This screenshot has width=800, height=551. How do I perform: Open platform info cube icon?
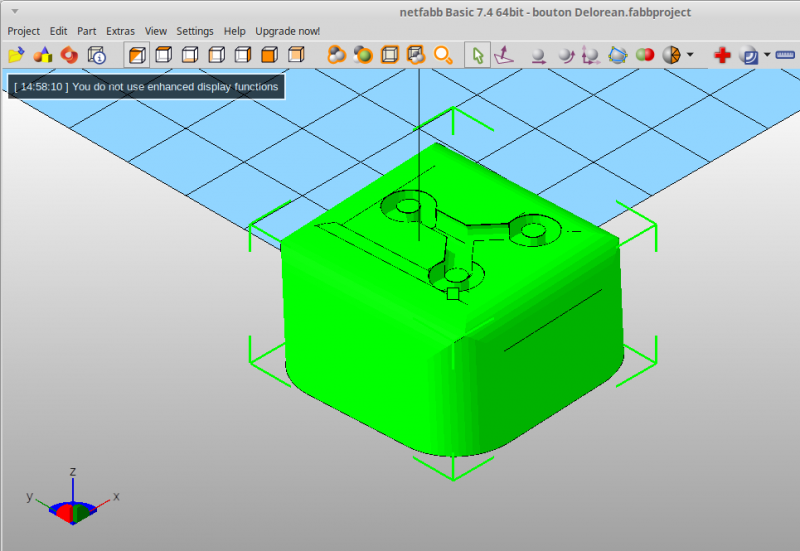[x=96, y=55]
